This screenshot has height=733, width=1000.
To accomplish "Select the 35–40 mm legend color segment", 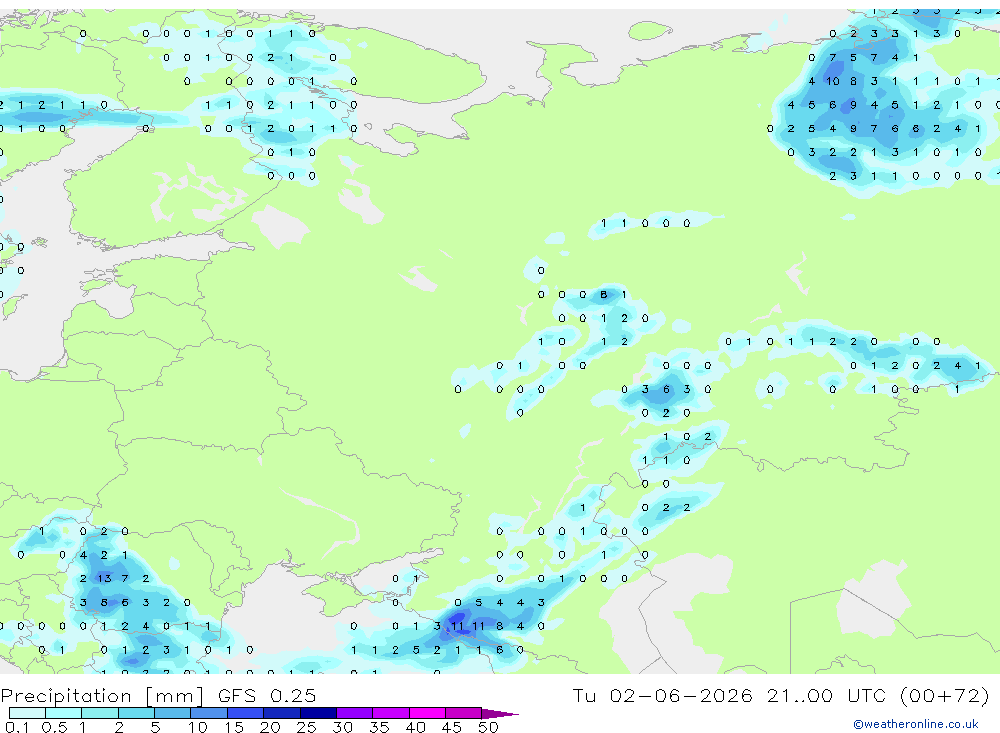I will pyautogui.click(x=391, y=713).
